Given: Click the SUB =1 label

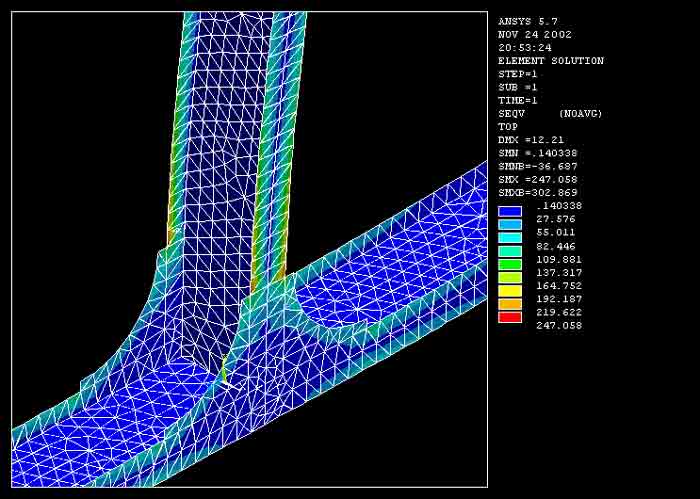Looking at the screenshot, I should (x=518, y=87).
